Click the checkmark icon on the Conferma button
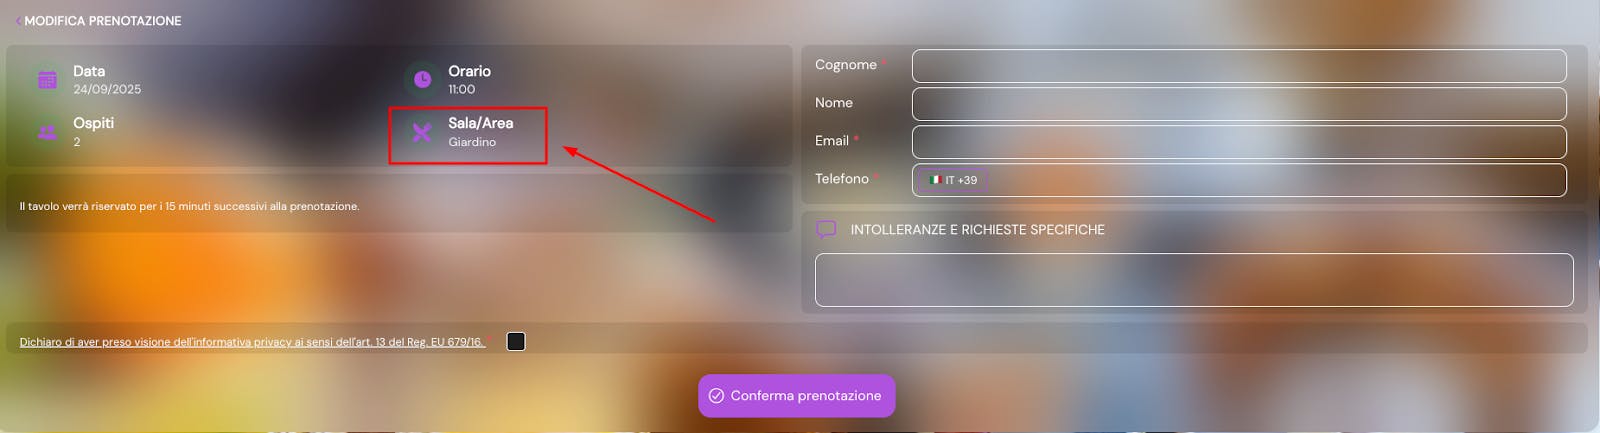The width and height of the screenshot is (1600, 433). tap(716, 396)
